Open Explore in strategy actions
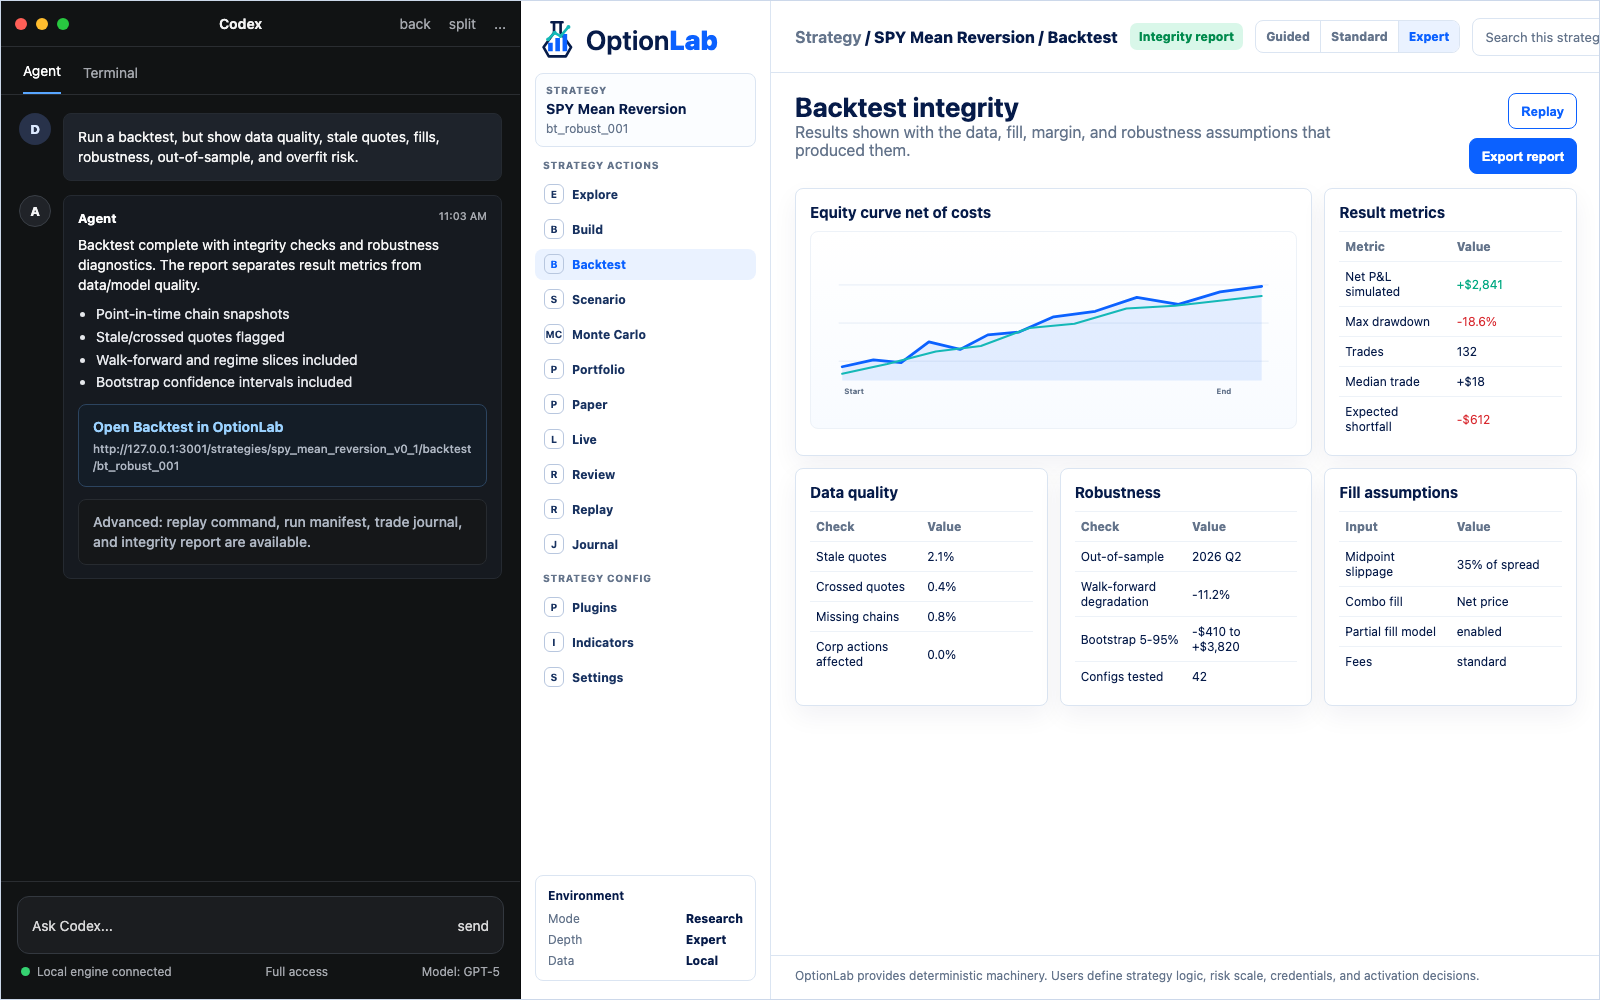The image size is (1600, 1000). 645,194
